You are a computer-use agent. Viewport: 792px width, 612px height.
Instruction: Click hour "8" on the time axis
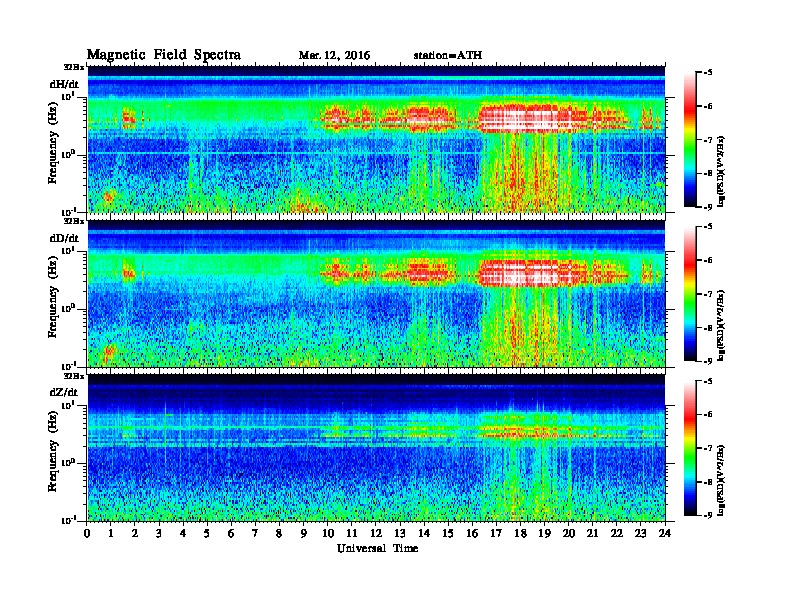(280, 533)
